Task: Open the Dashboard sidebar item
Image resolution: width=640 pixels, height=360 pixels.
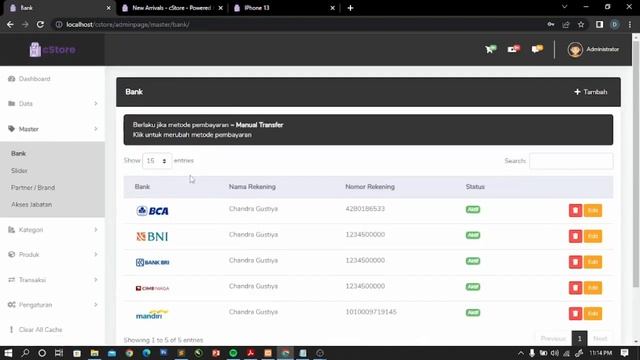Action: tap(52, 79)
